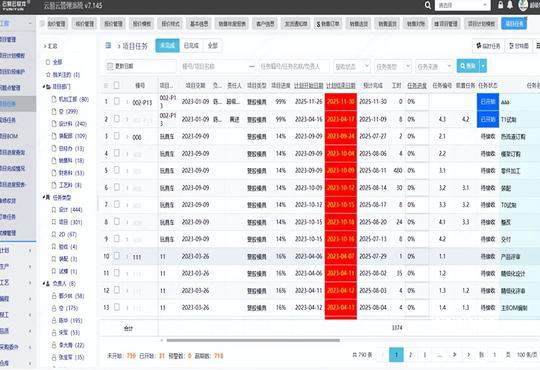Screen dimensions: 540x370
Task: Click the document icon beside 机加工部 (80)
Action: coord(54,99)
